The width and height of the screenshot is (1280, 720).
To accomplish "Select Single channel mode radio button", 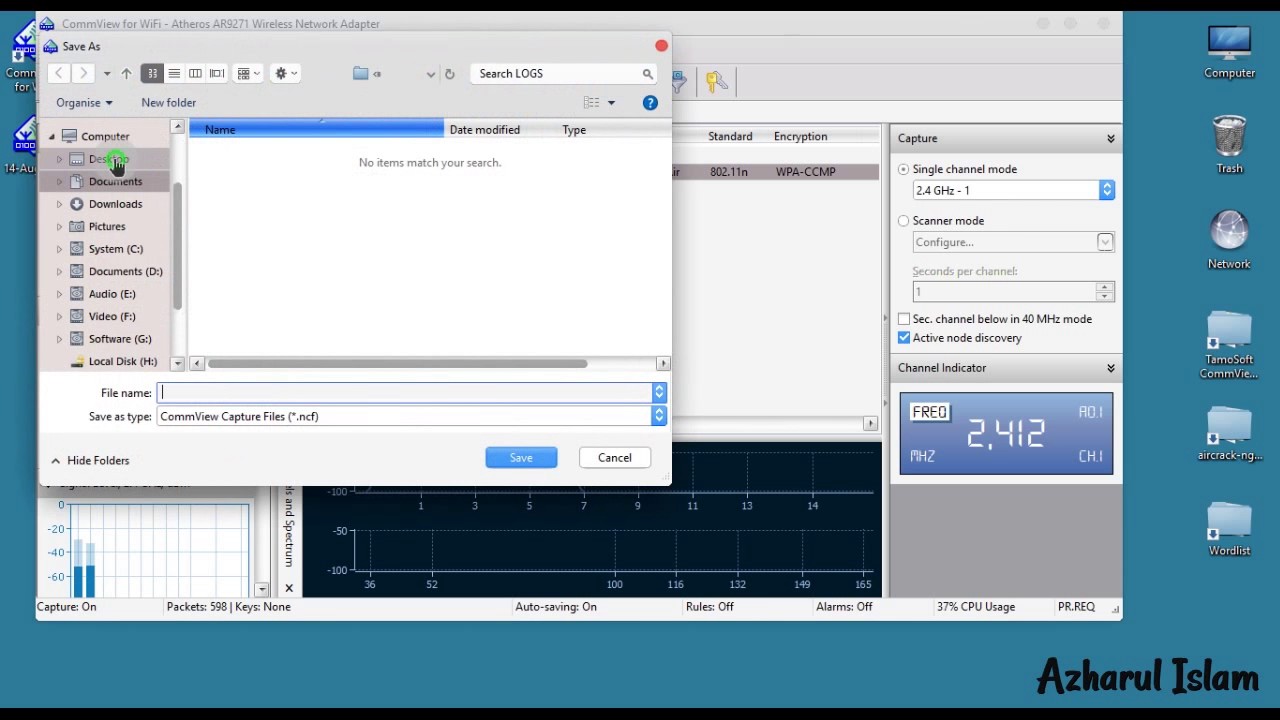I will 904,169.
